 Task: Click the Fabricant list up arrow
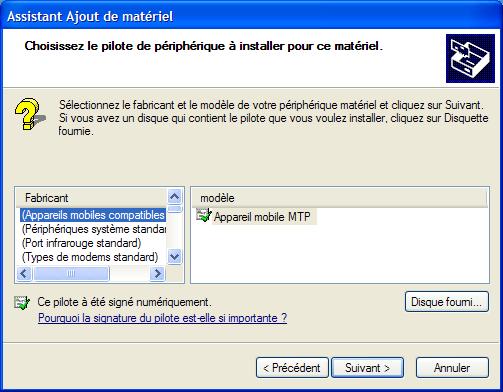click(x=175, y=197)
